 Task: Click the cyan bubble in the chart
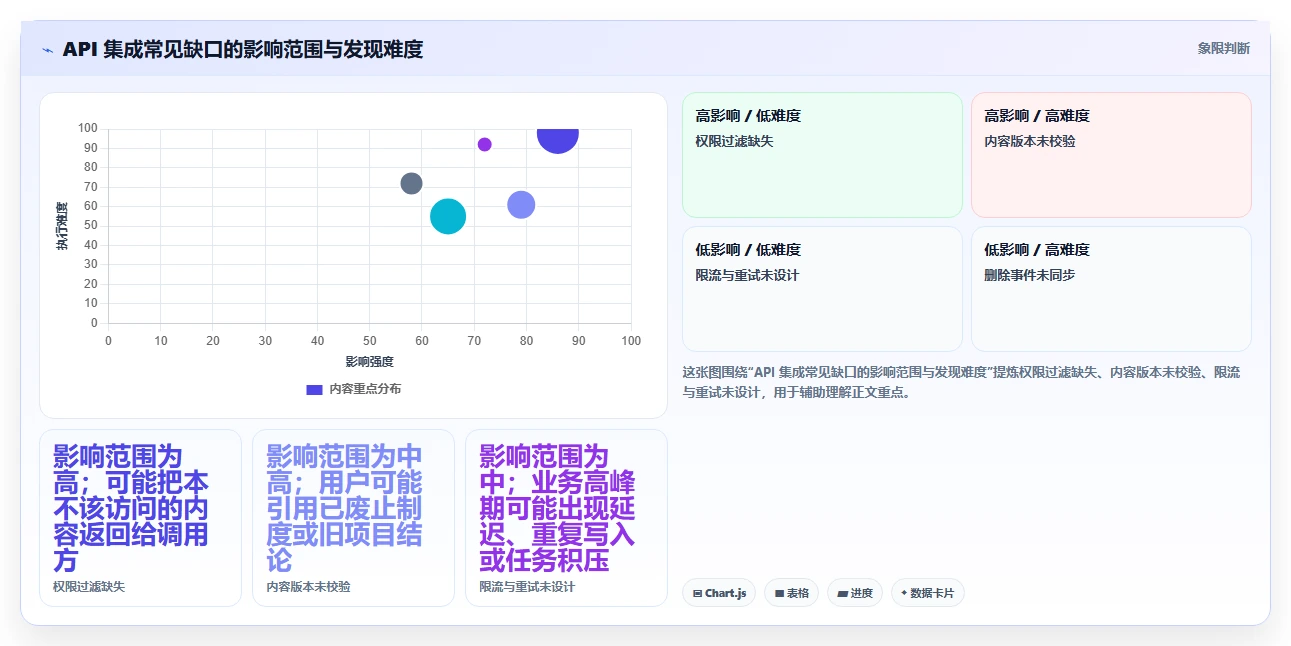tap(448, 216)
